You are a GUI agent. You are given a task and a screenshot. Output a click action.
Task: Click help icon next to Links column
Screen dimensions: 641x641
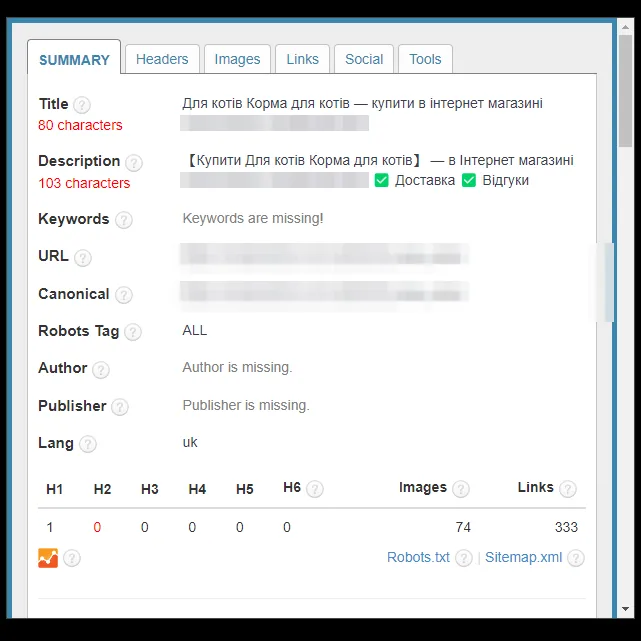pyautogui.click(x=568, y=489)
